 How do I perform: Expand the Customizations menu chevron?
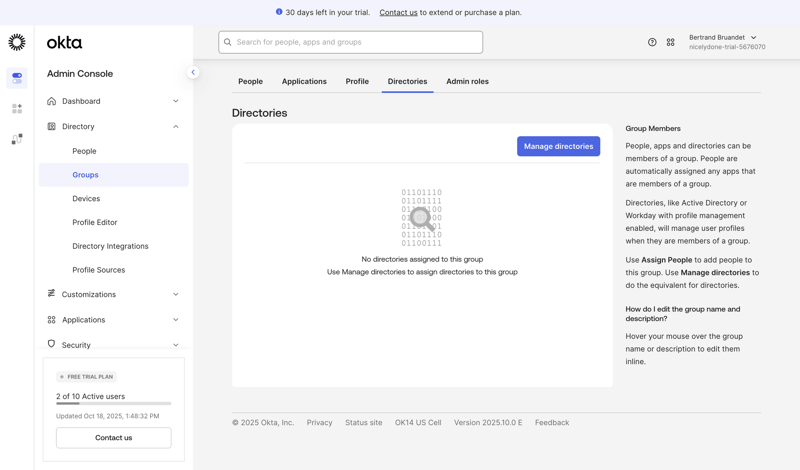point(176,294)
